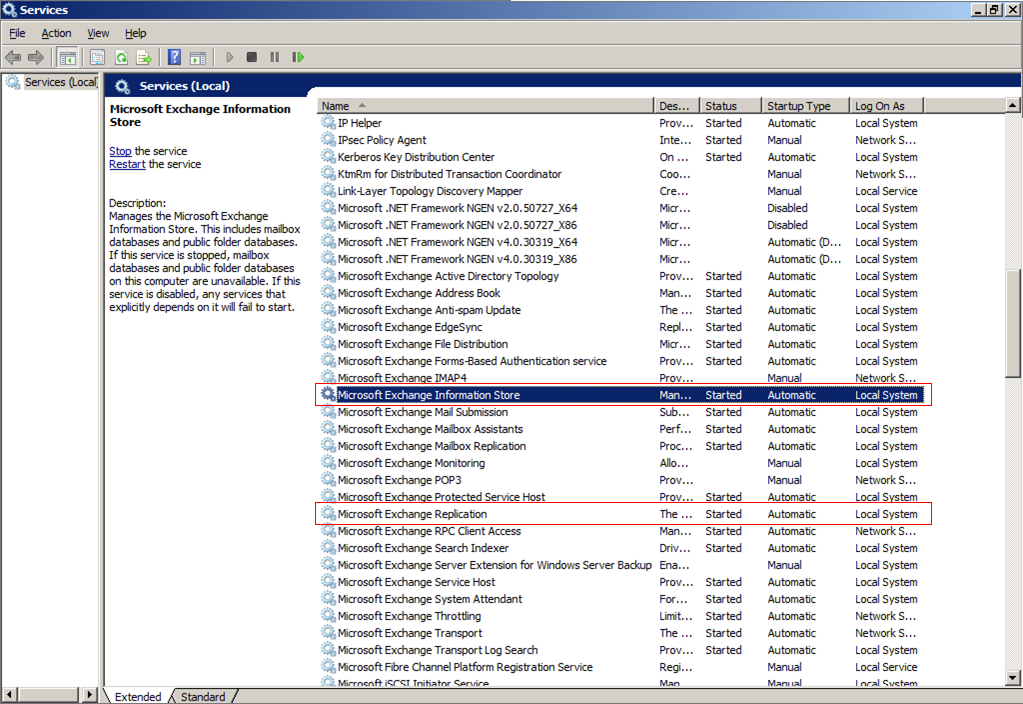This screenshot has height=704, width=1023.
Task: Open the Action menu
Action: tap(56, 33)
